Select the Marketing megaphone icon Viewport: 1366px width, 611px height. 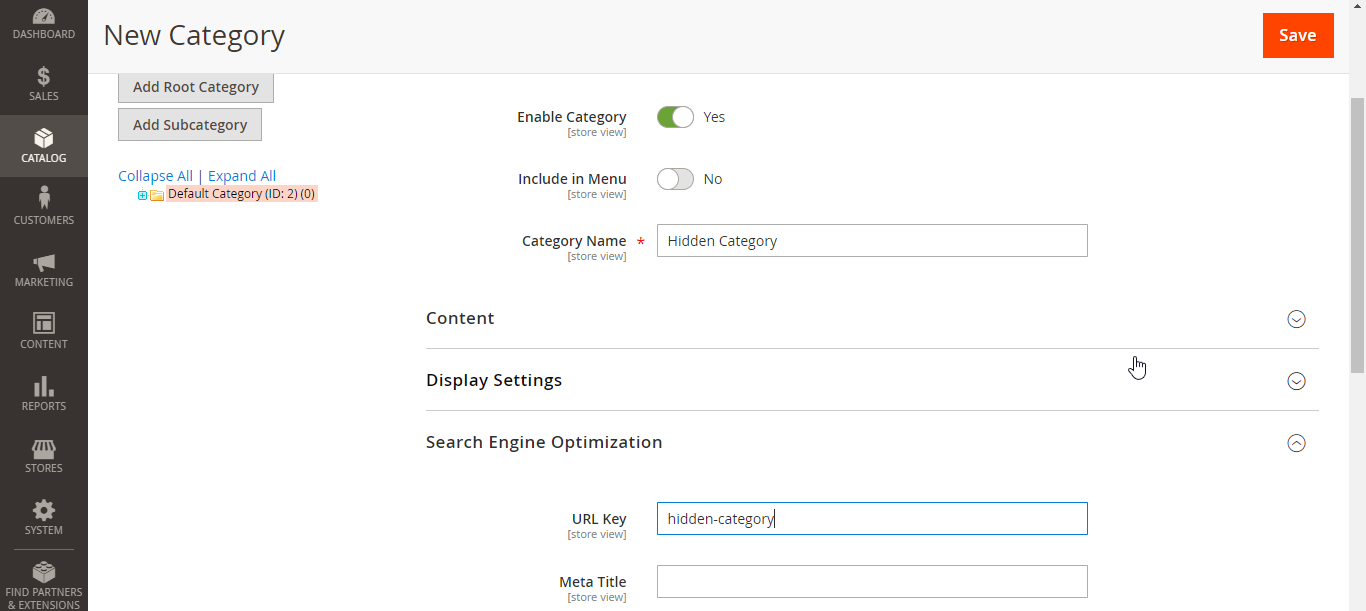(x=44, y=262)
